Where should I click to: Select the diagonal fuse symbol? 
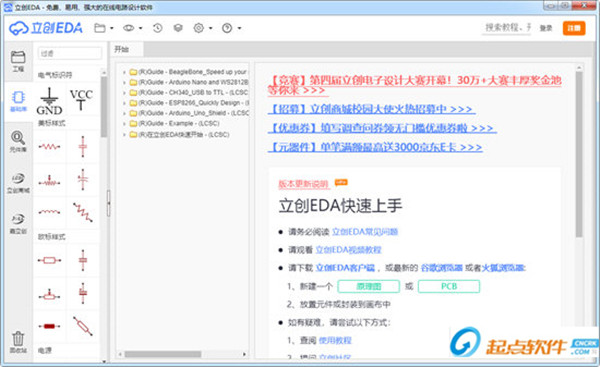pos(83,326)
